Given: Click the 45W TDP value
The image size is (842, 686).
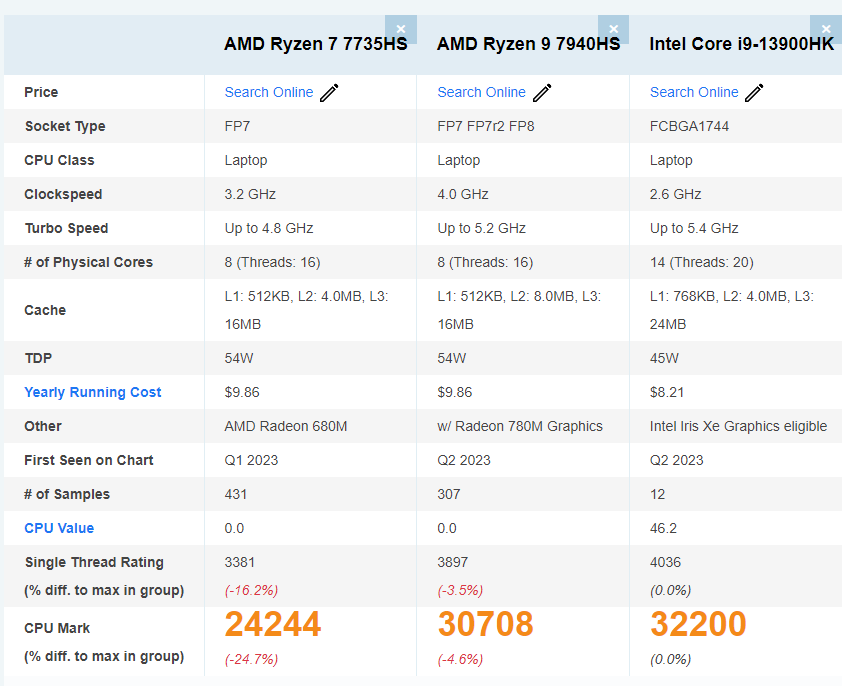Looking at the screenshot, I should click(664, 358).
